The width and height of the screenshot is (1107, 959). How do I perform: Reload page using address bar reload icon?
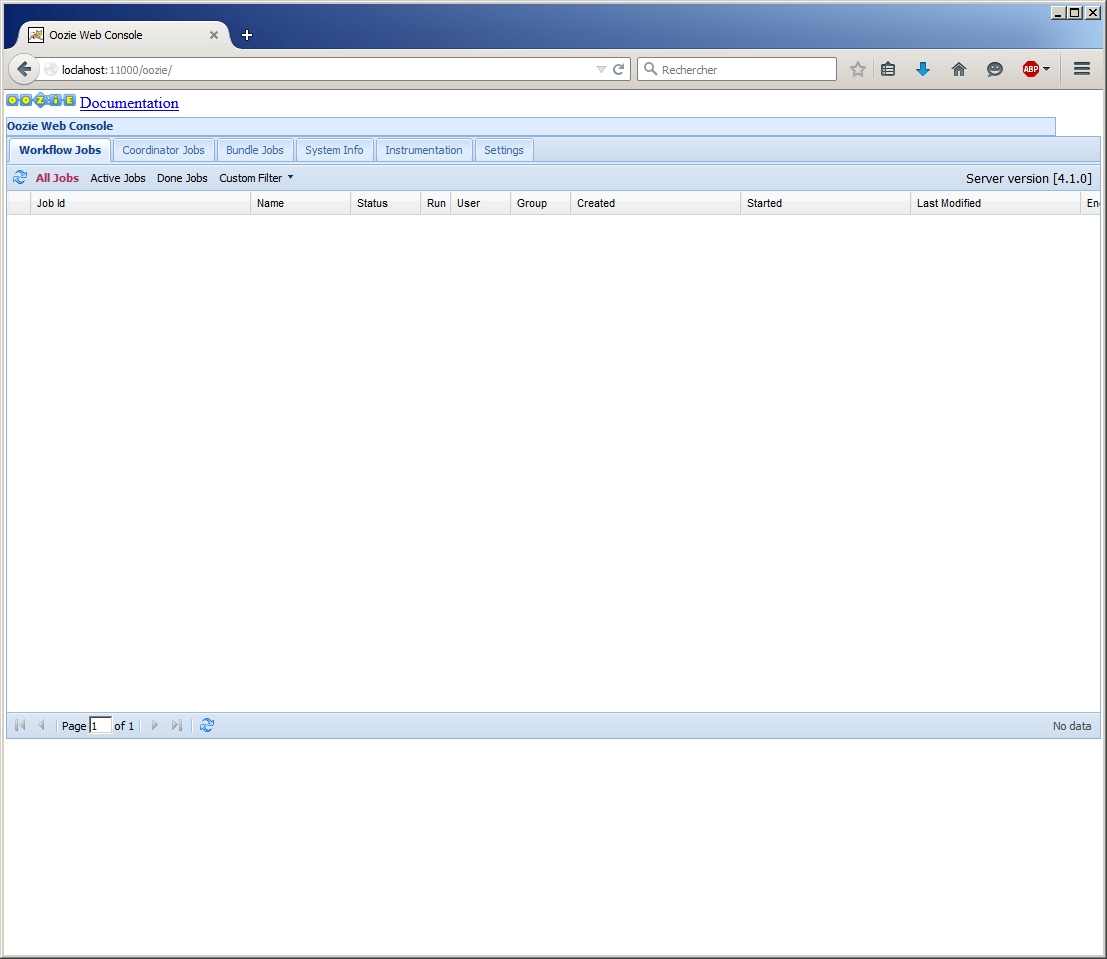point(618,69)
